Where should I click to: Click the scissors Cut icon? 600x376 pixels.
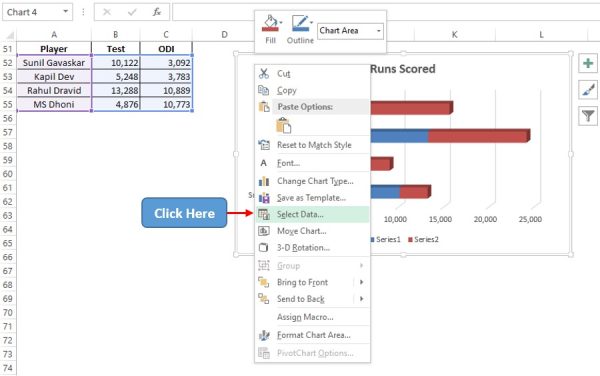point(264,73)
